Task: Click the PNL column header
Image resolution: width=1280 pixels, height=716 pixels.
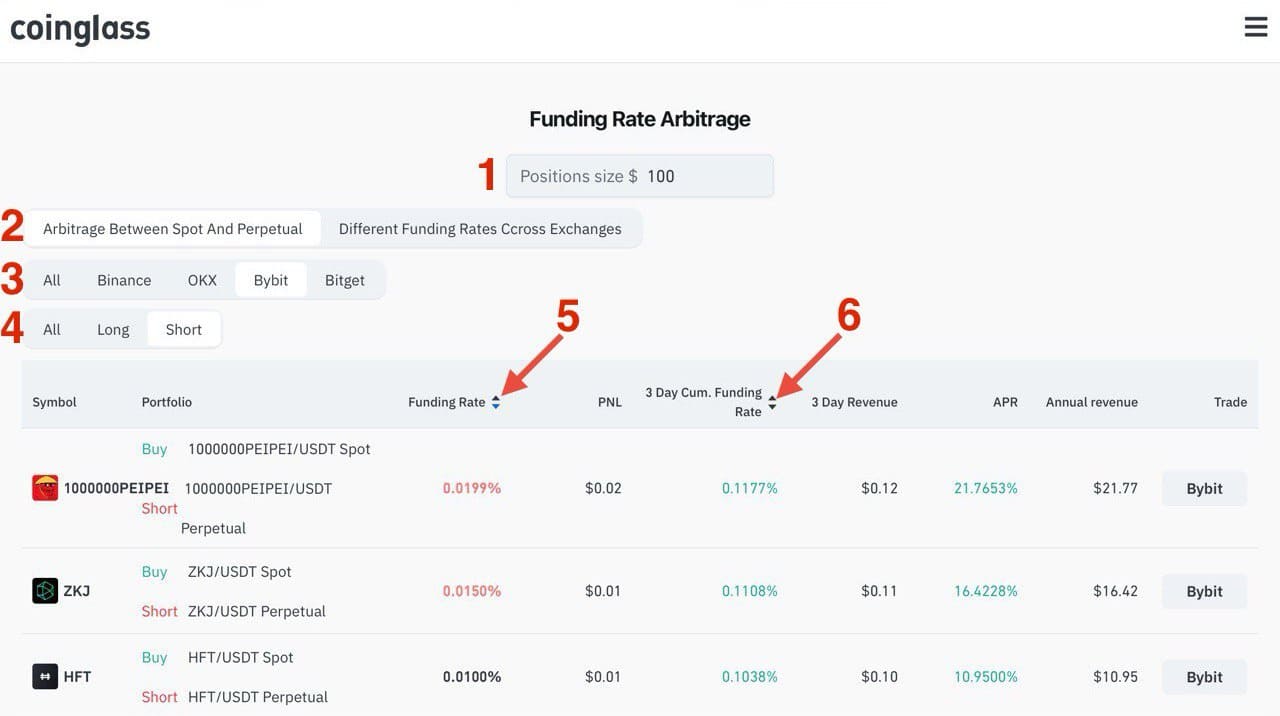Action: pyautogui.click(x=610, y=402)
